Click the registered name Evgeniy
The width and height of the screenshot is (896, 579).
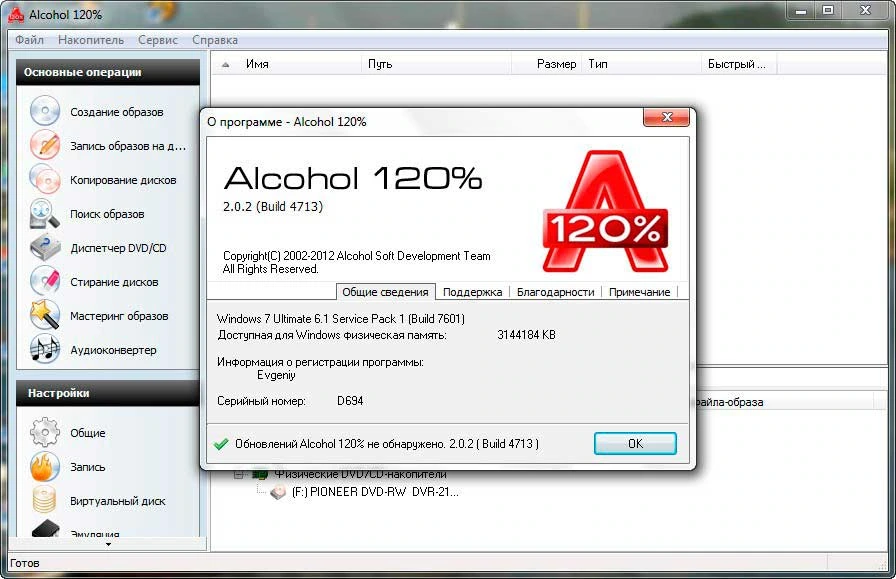pos(276,376)
